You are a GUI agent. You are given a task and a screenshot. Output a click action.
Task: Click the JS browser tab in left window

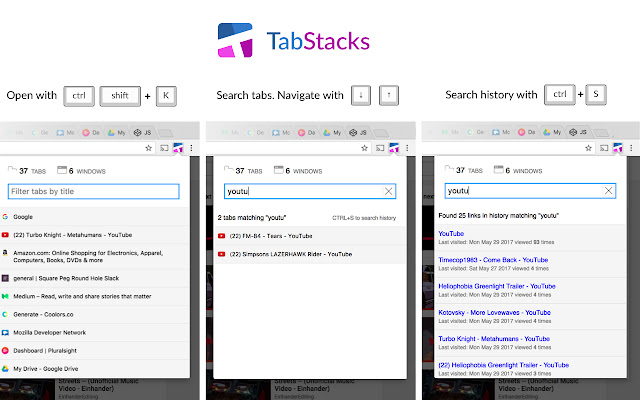143,133
